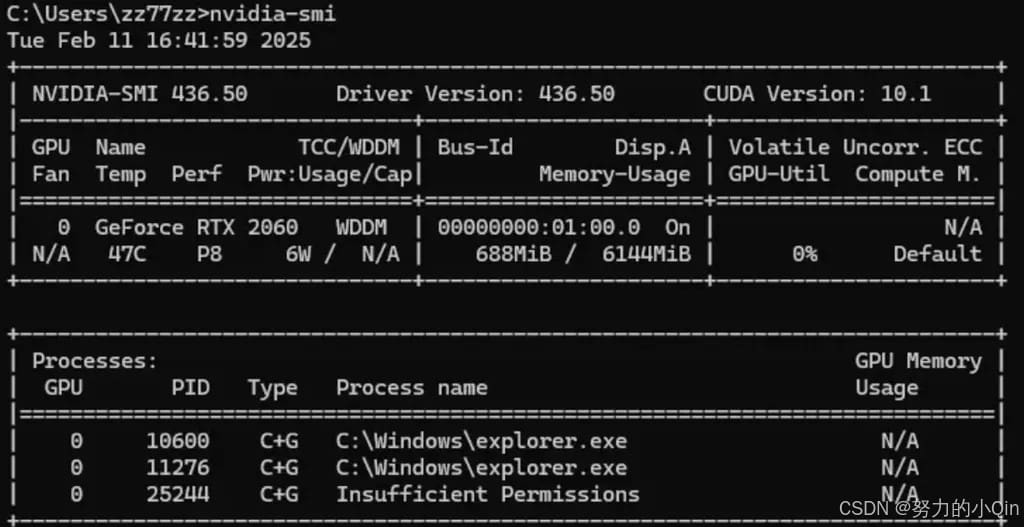
Task: Select the 0% GPU-Util value
Action: (805, 254)
